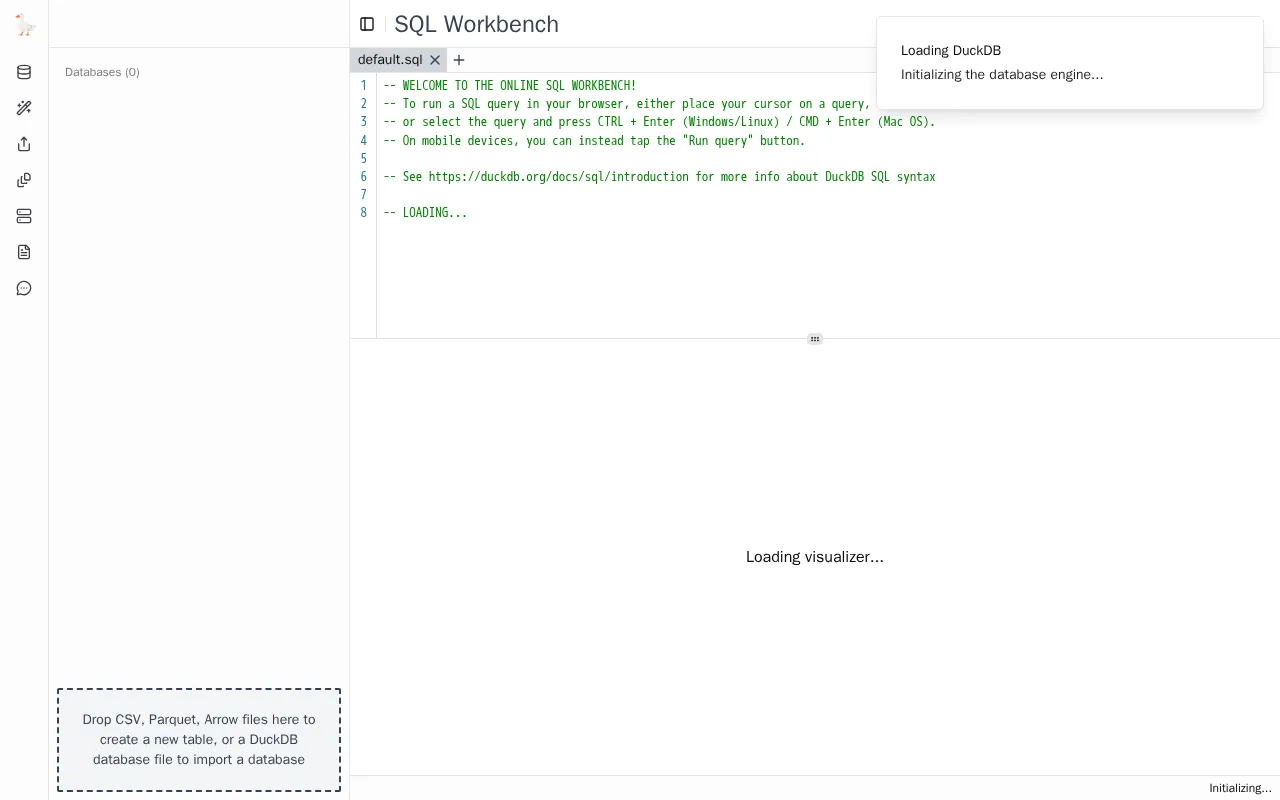Click the CTRL + Enter comment line
1280x800 pixels.
pos(660,122)
